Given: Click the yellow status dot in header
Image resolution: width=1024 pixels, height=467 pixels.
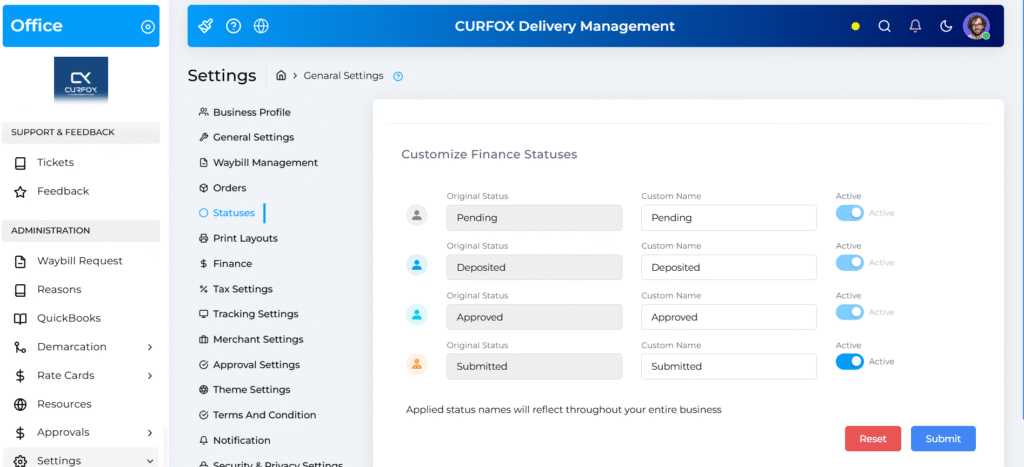Looking at the screenshot, I should coord(855,27).
